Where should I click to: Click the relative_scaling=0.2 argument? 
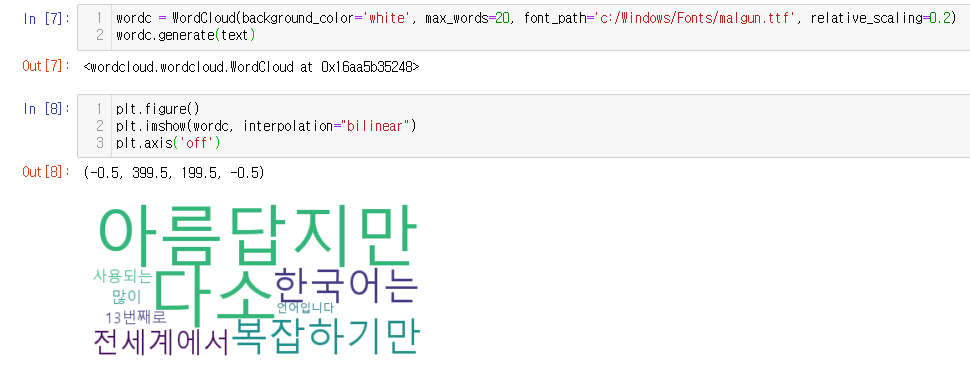[879, 19]
